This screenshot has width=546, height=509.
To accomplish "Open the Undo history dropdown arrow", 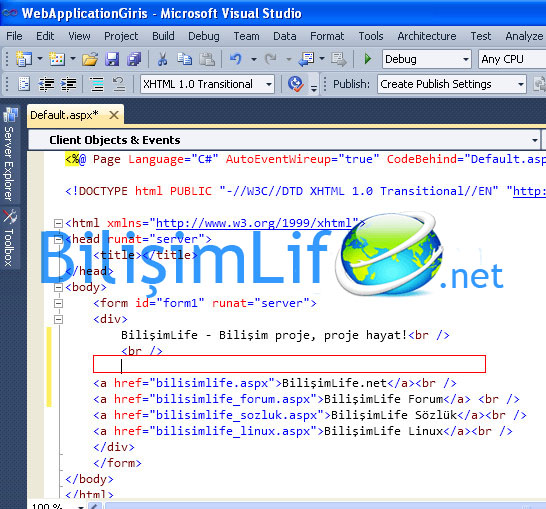I will (254, 59).
